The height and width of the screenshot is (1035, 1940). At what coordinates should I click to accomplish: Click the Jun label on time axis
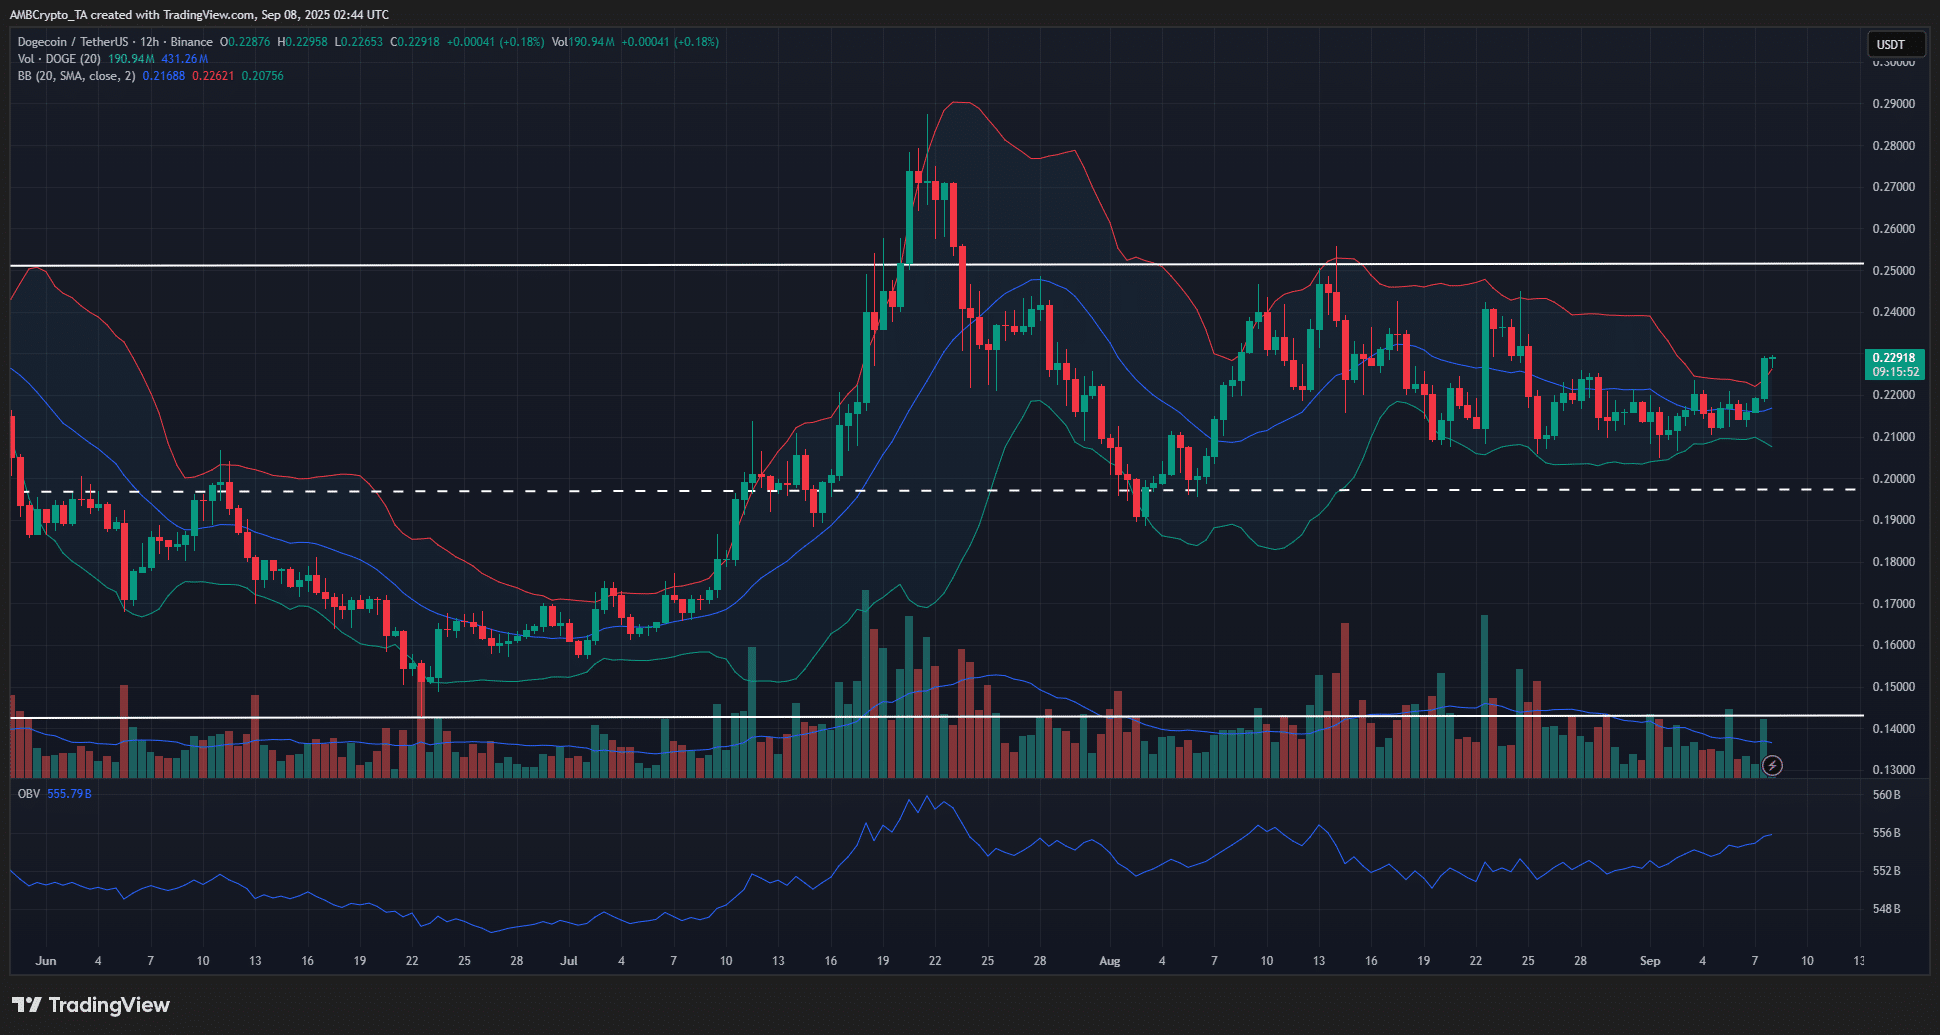click(46, 961)
